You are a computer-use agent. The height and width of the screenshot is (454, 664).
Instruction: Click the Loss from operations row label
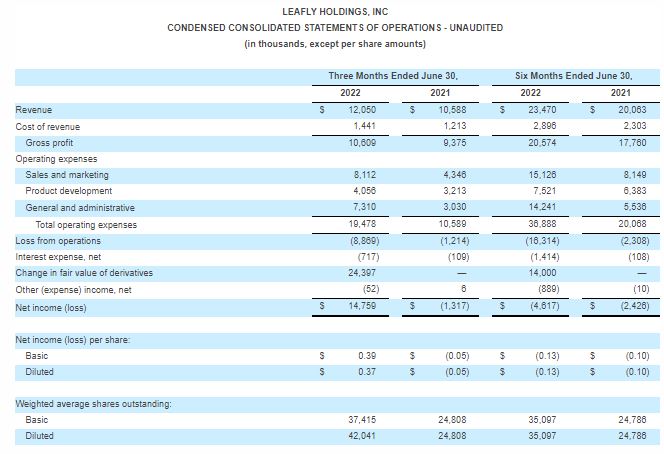[x=58, y=241]
